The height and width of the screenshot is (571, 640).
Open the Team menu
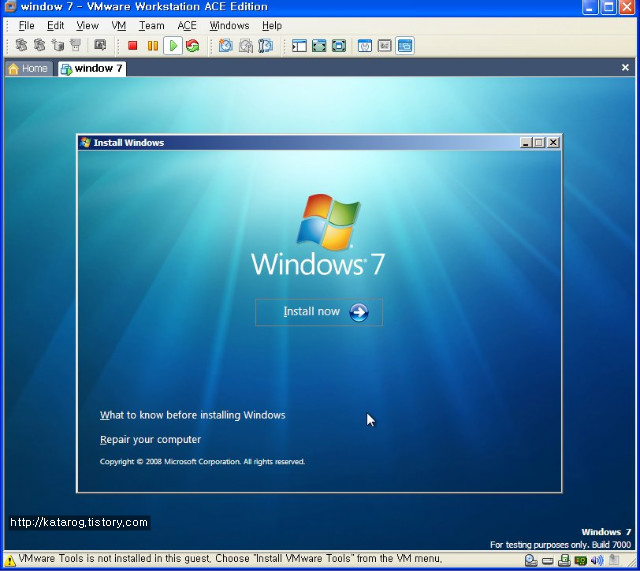click(x=151, y=26)
